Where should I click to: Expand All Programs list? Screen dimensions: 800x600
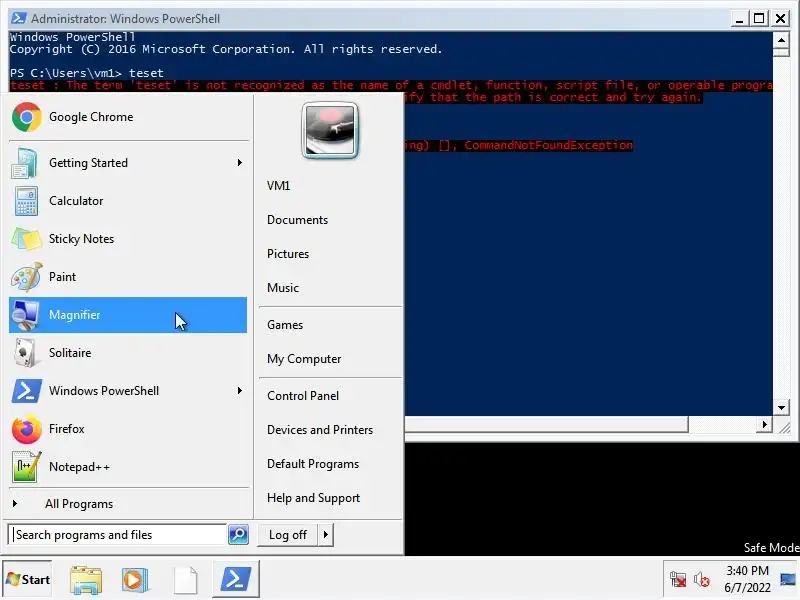coord(128,504)
